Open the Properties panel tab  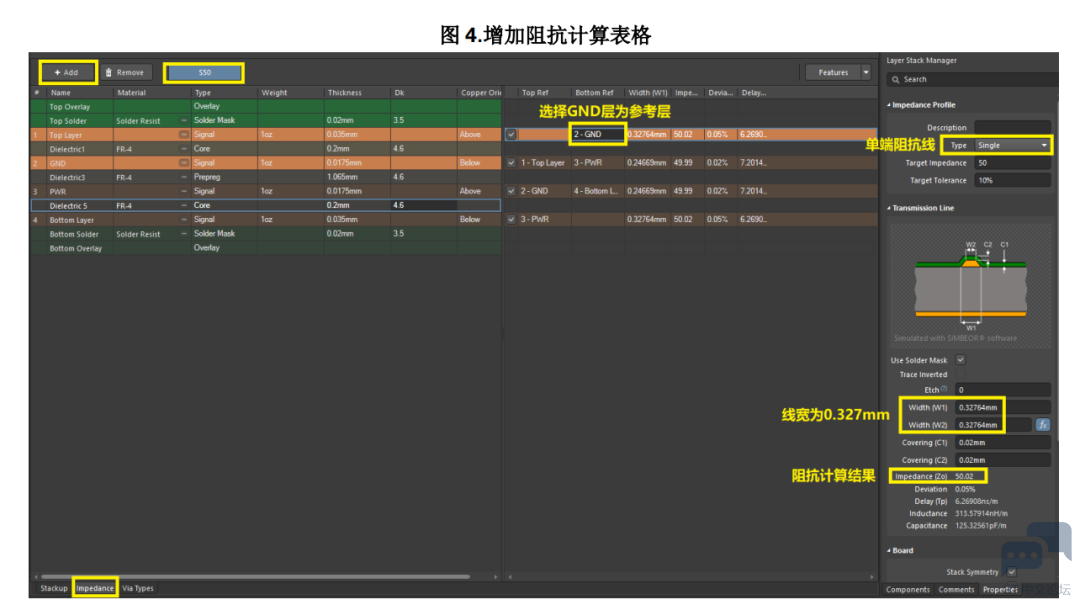1000,590
